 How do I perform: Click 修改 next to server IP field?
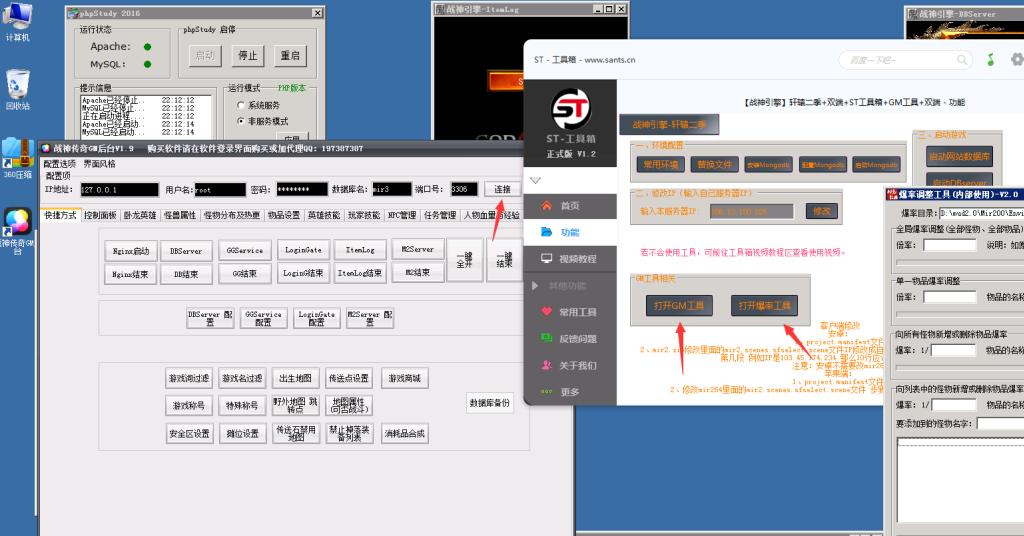pyautogui.click(x=822, y=211)
